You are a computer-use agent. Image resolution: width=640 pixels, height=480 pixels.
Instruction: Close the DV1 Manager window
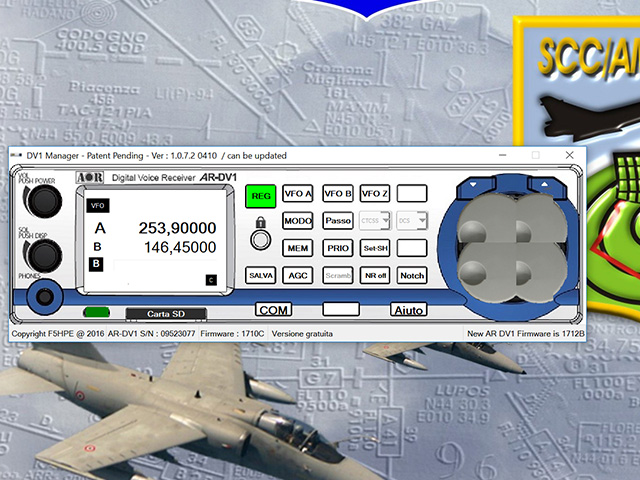pyautogui.click(x=569, y=155)
